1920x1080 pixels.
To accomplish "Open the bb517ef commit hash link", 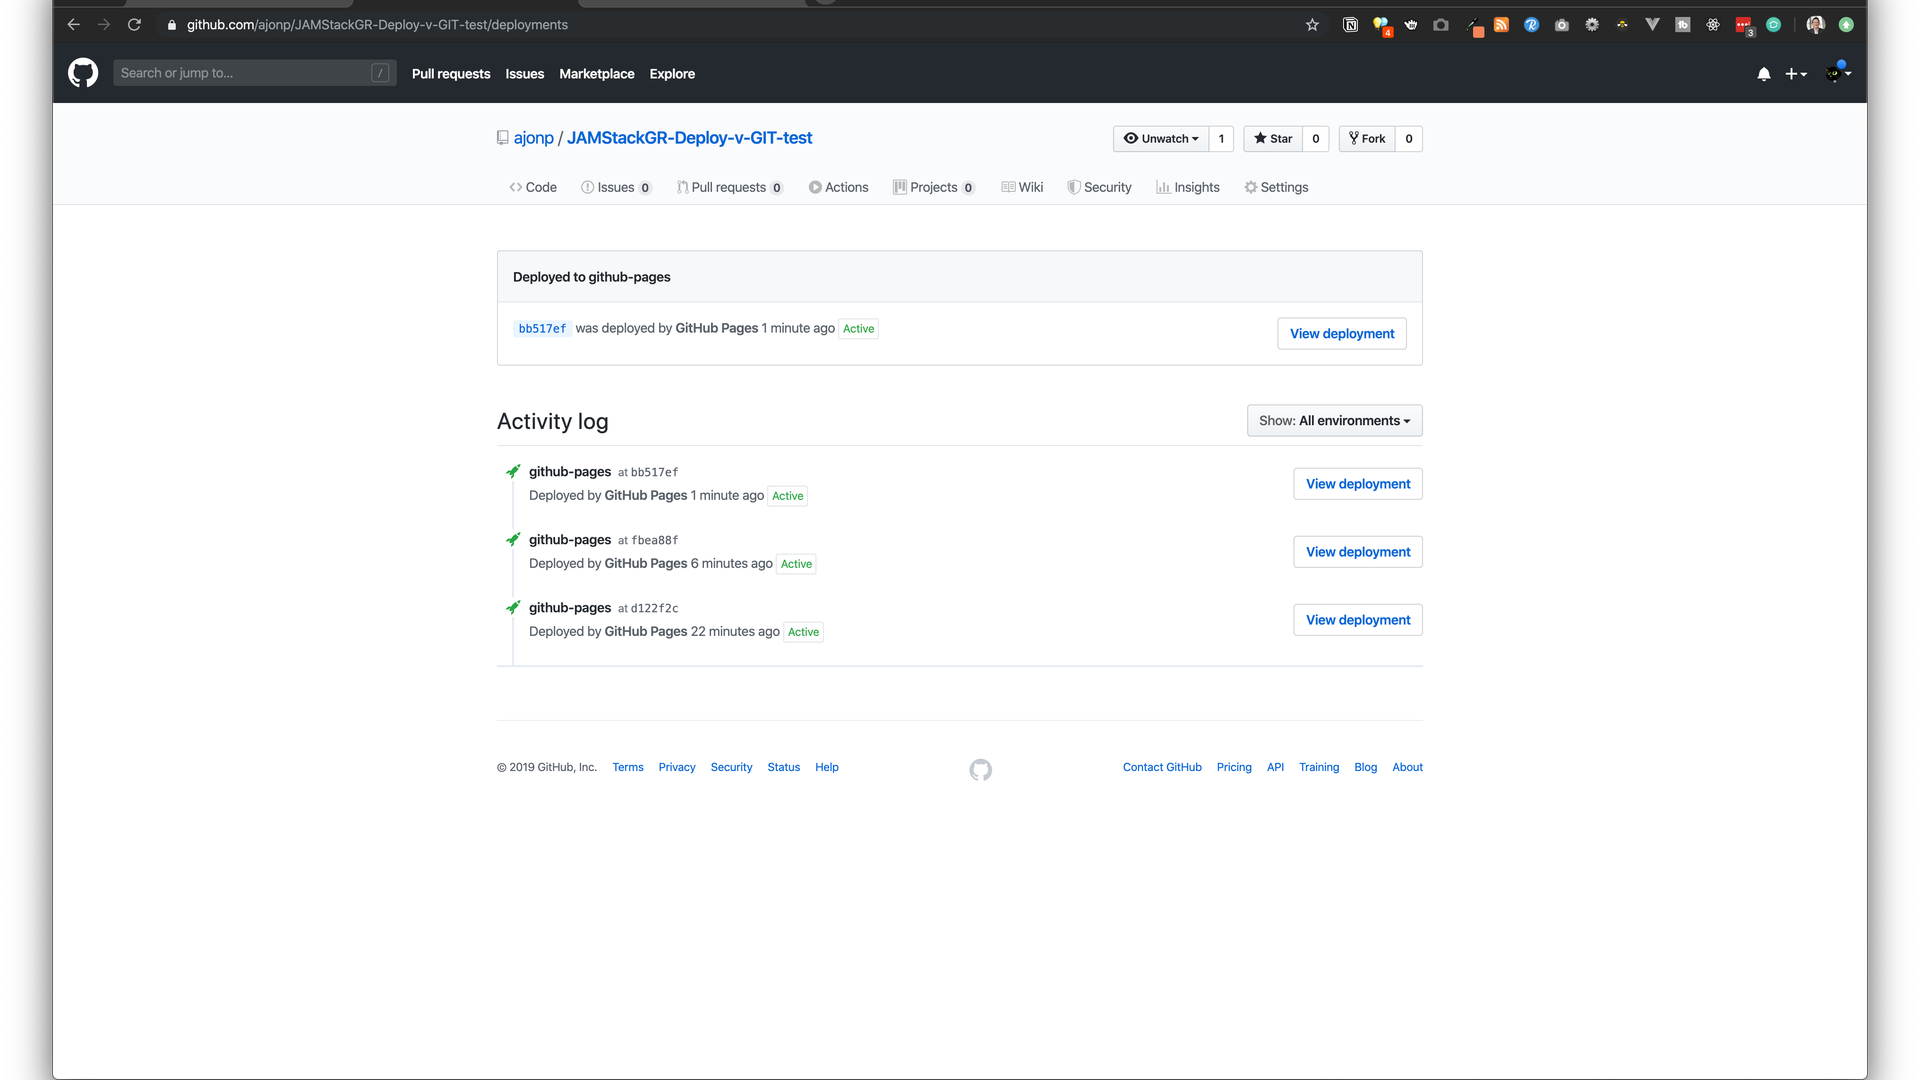I will pos(542,329).
